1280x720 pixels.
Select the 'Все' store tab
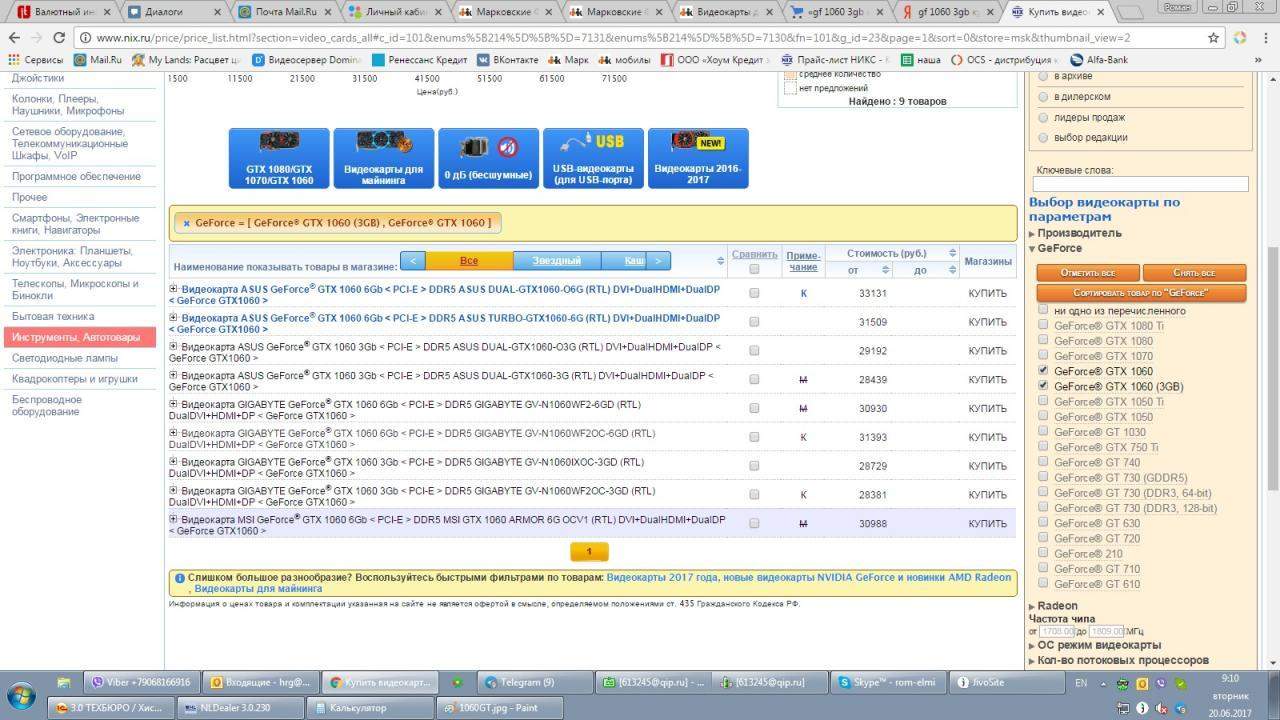(469, 260)
